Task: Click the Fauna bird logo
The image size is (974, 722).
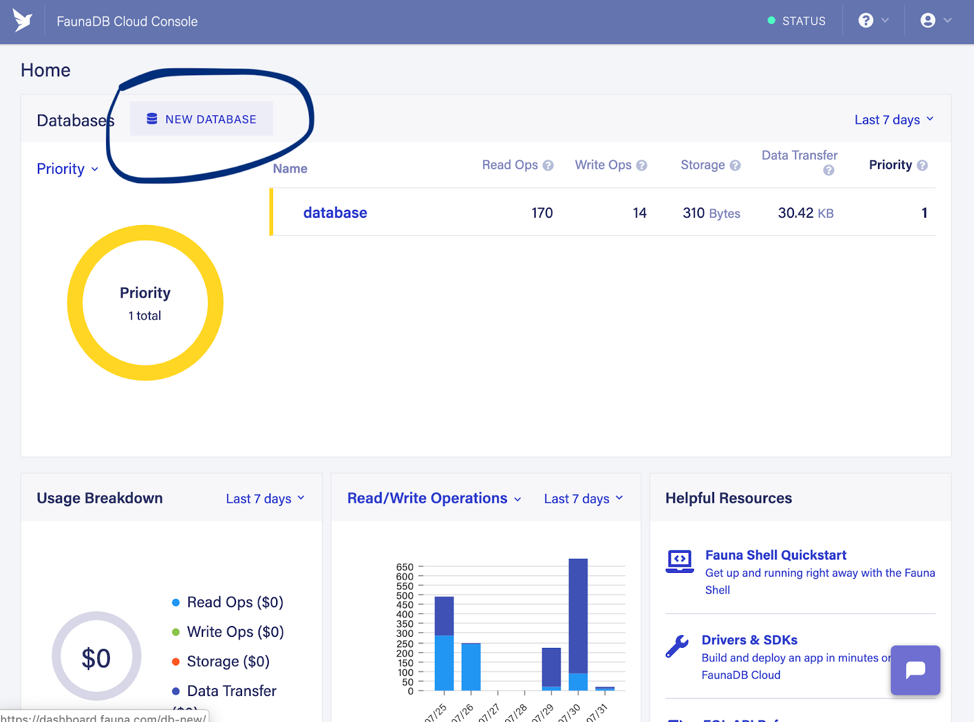Action: tap(22, 21)
